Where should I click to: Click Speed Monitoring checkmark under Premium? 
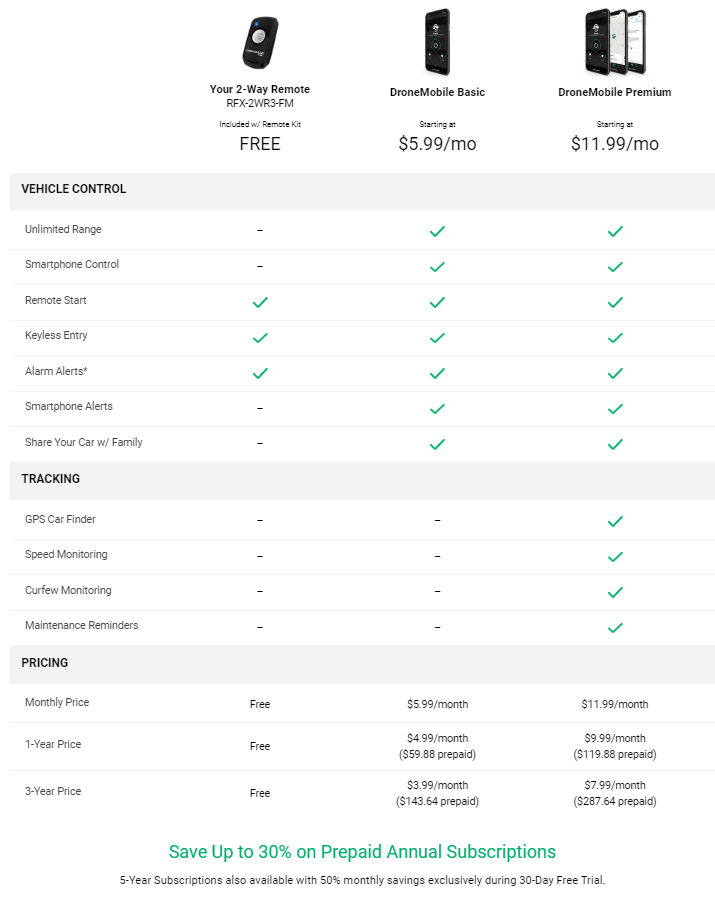(x=615, y=557)
